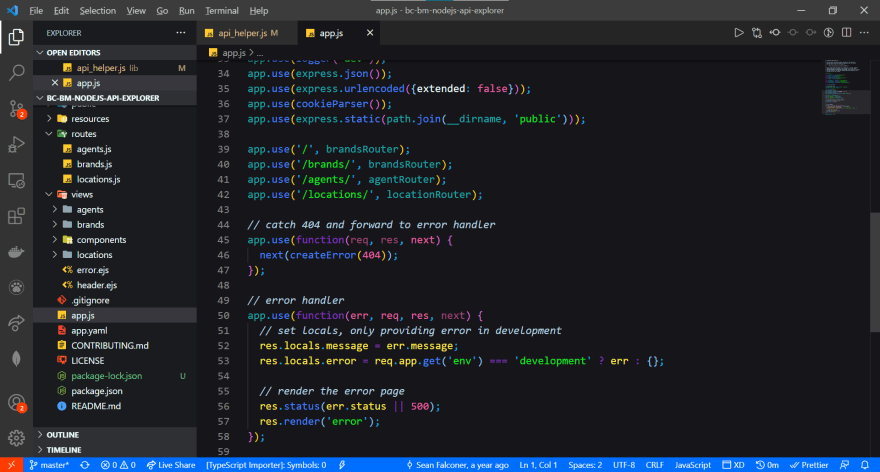880x472 pixels.
Task: Close the app.js editor tab
Action: click(370, 33)
